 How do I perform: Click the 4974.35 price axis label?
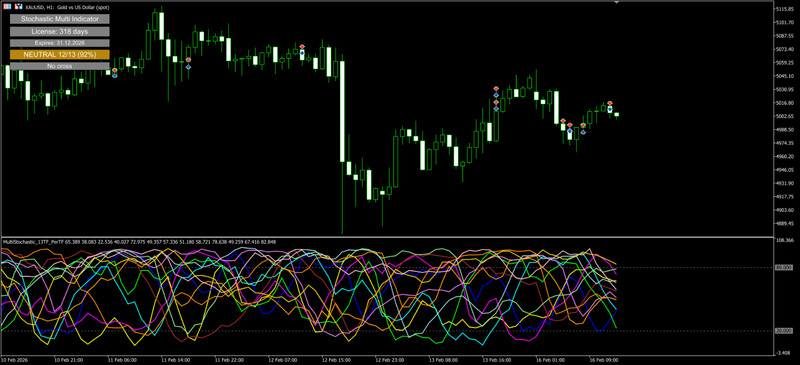coord(785,143)
